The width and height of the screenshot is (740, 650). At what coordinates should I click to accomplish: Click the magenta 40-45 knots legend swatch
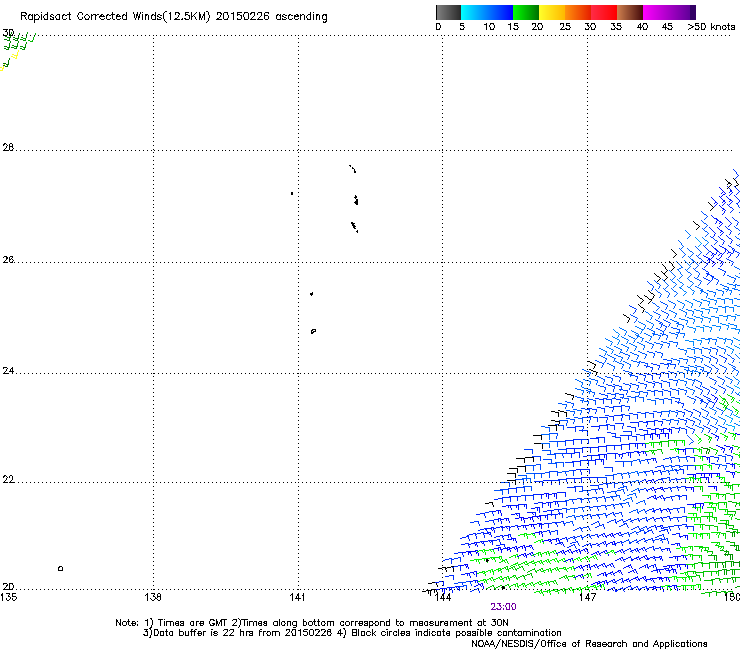point(656,12)
